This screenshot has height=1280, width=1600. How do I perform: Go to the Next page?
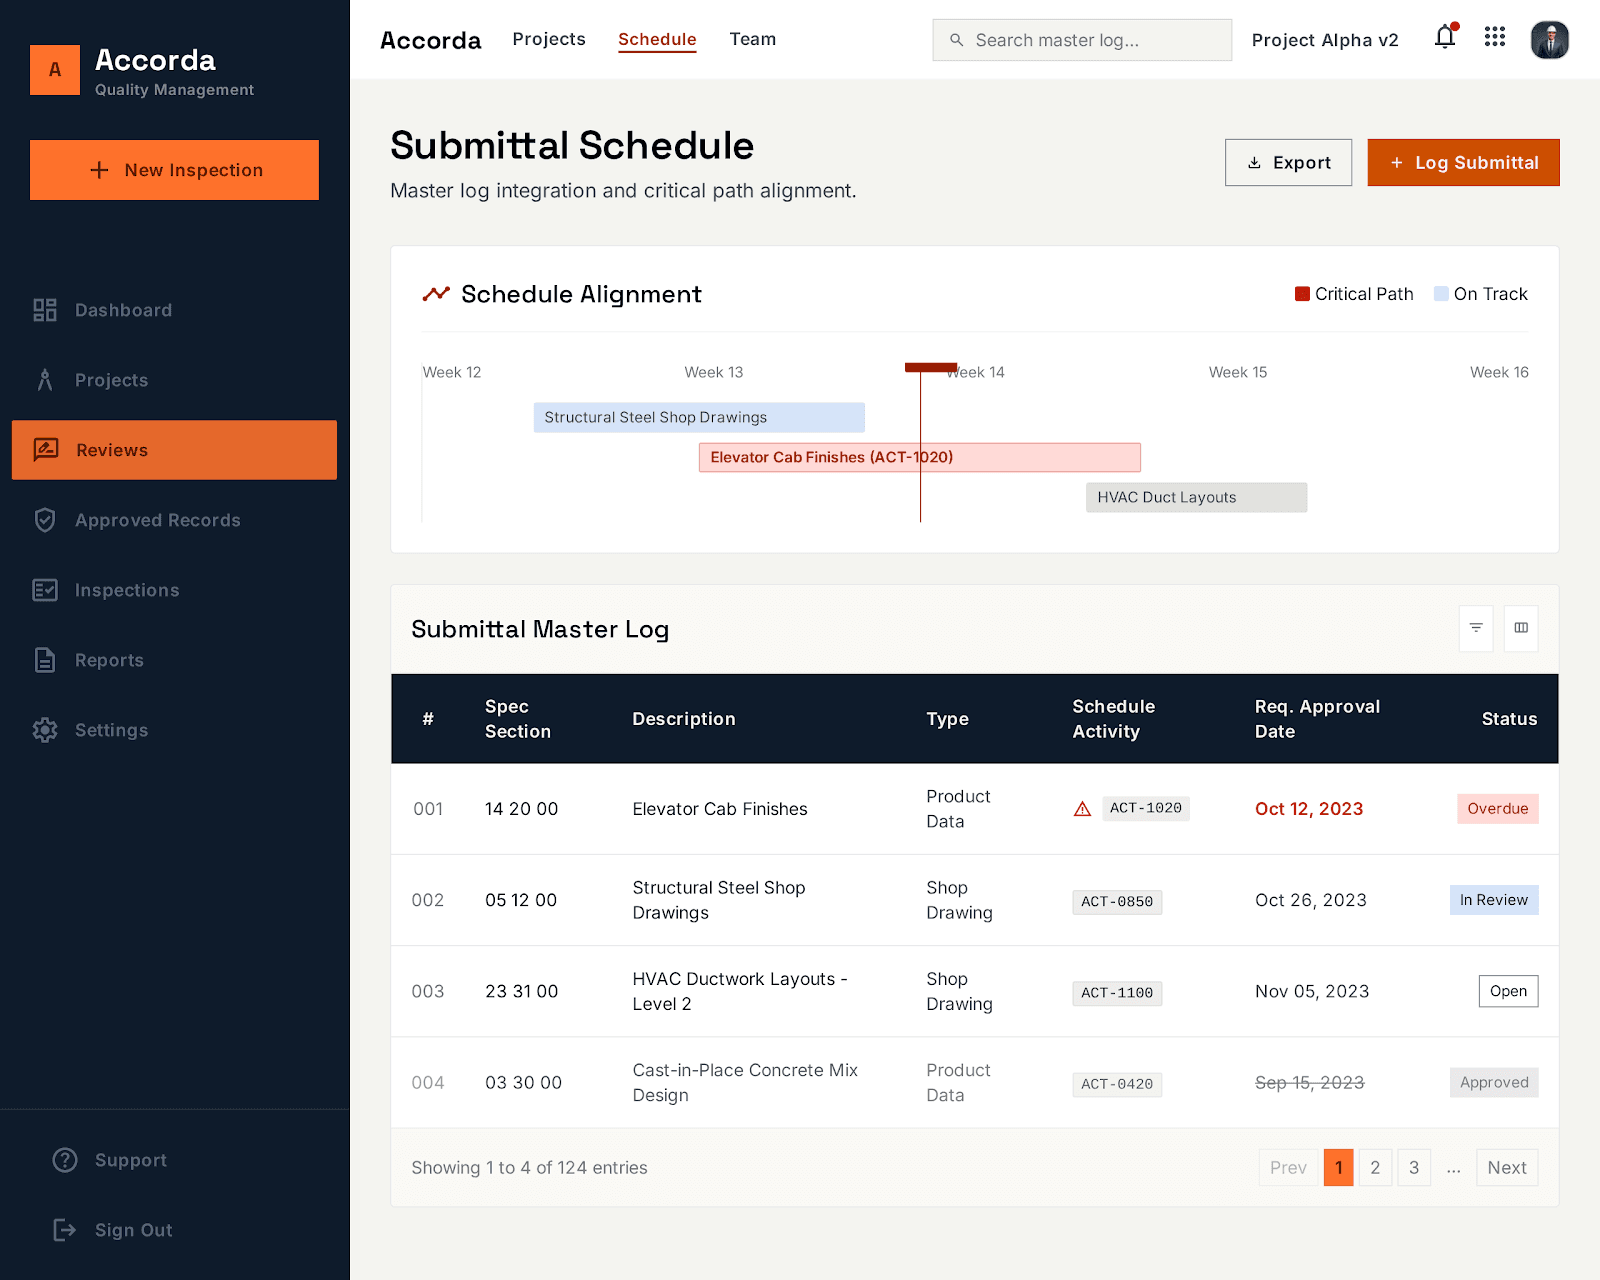[1506, 1168]
